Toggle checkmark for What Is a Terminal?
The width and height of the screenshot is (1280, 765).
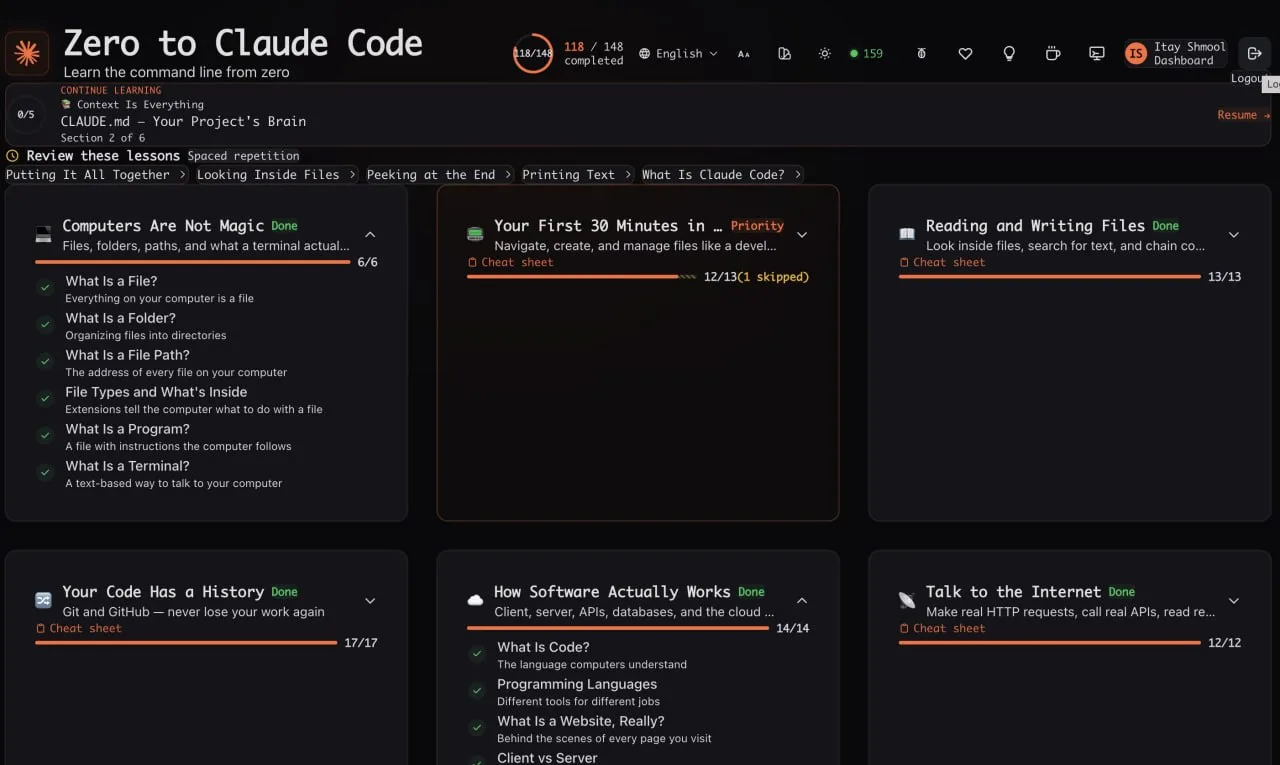[45, 473]
